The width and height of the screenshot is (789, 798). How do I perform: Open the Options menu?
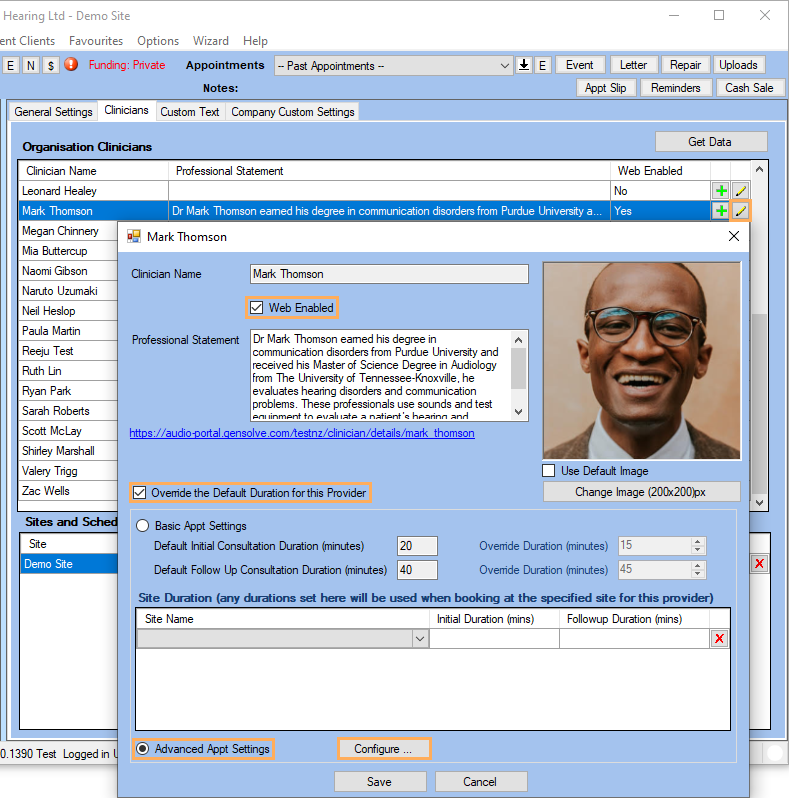tap(158, 41)
